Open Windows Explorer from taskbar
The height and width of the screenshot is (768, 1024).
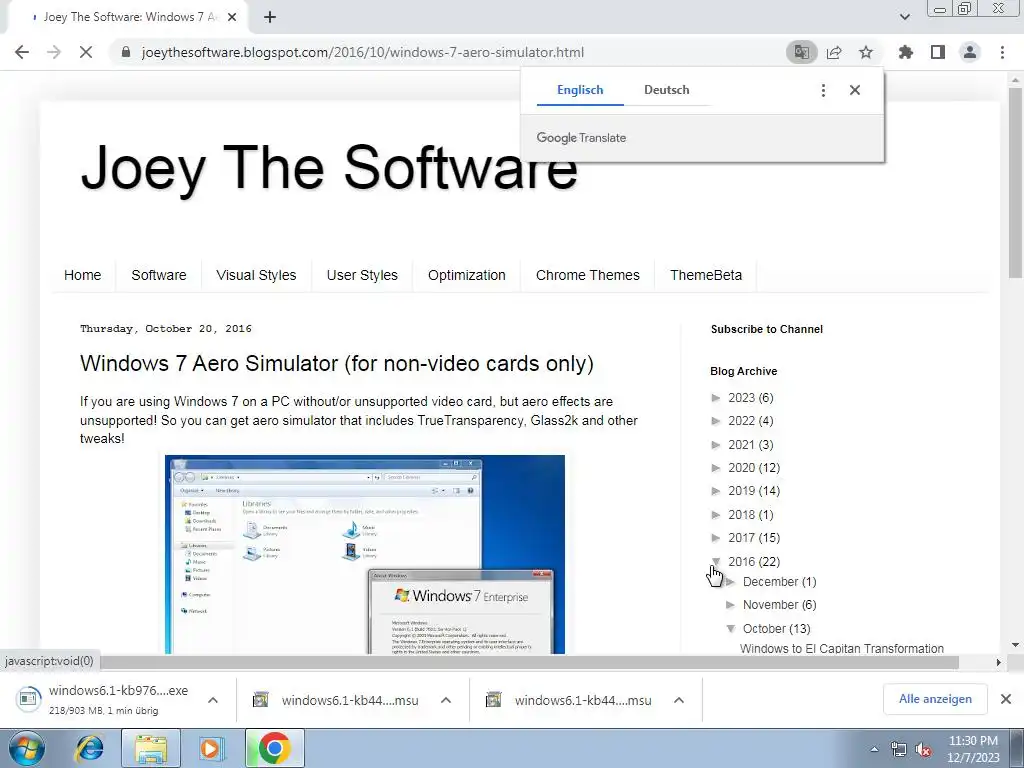point(150,748)
